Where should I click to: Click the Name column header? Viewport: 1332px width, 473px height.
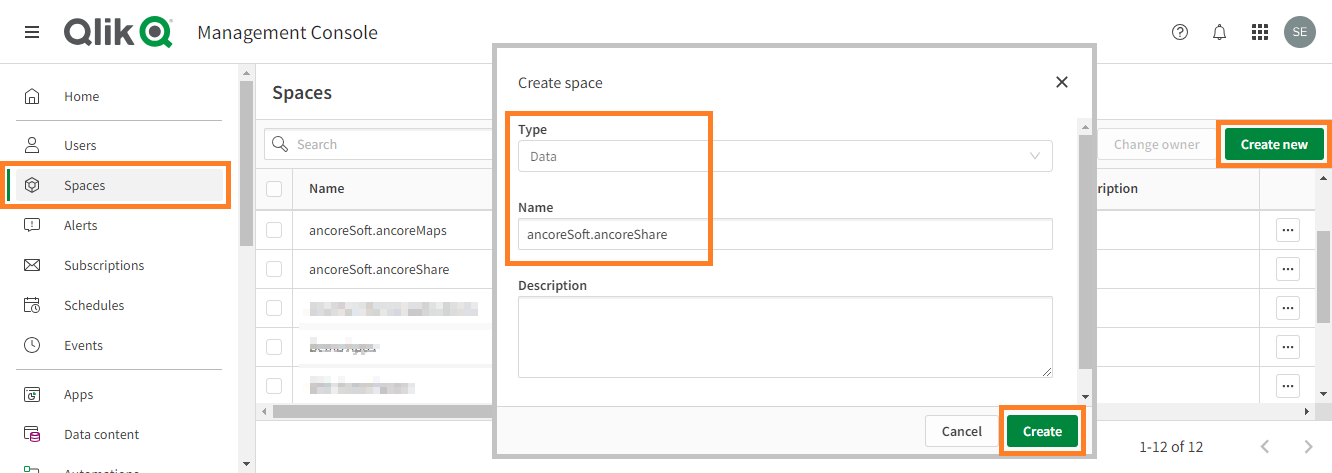pyautogui.click(x=326, y=188)
